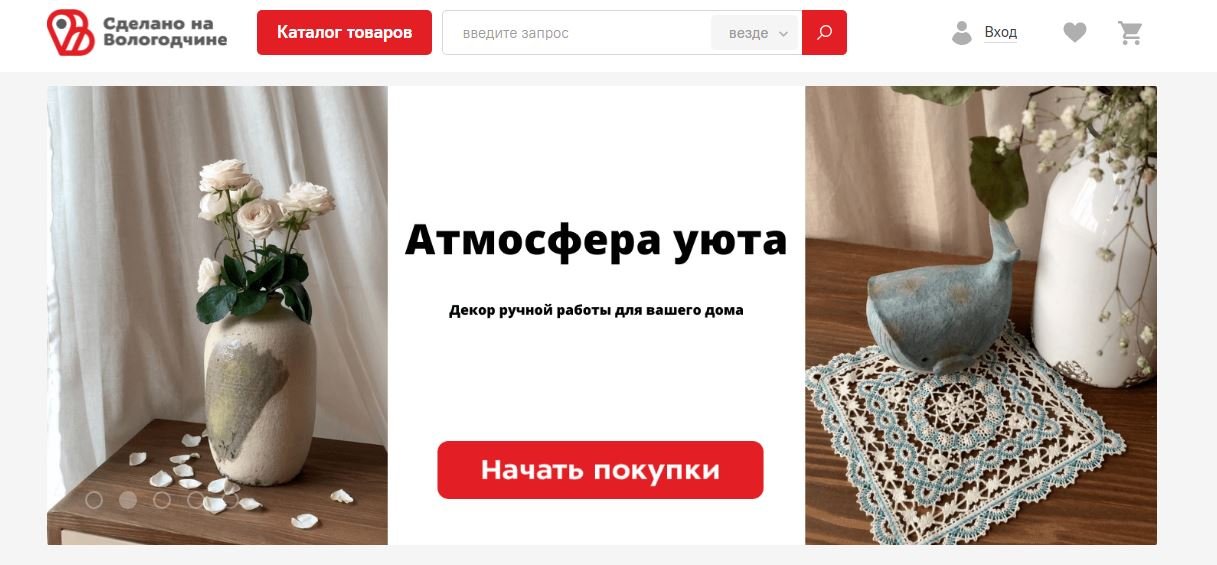1217x565 pixels.
Task: Expand the везде search scope dropdown
Action: point(755,33)
